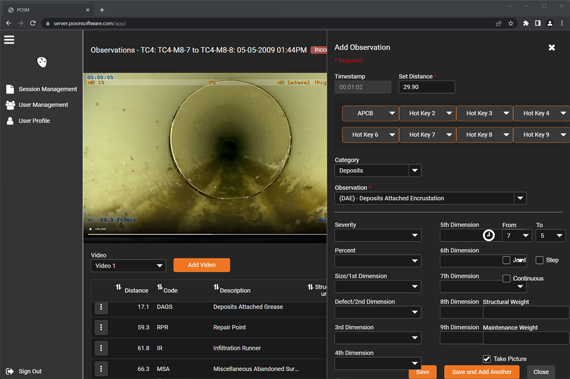This screenshot has height=379, width=570.
Task: Go to User Profile
Action: (28, 121)
